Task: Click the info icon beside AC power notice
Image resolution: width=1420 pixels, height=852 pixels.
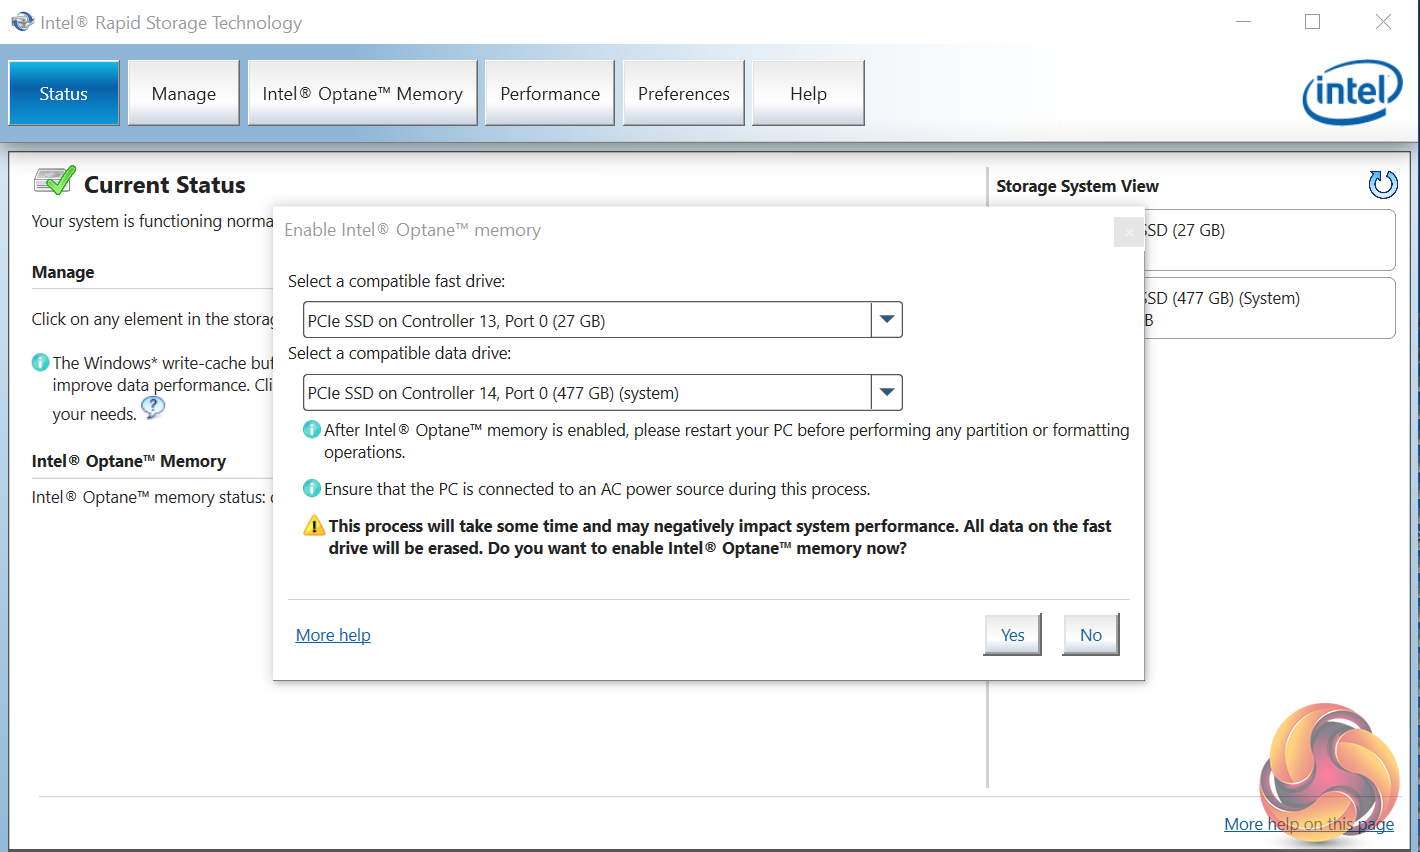Action: [312, 488]
